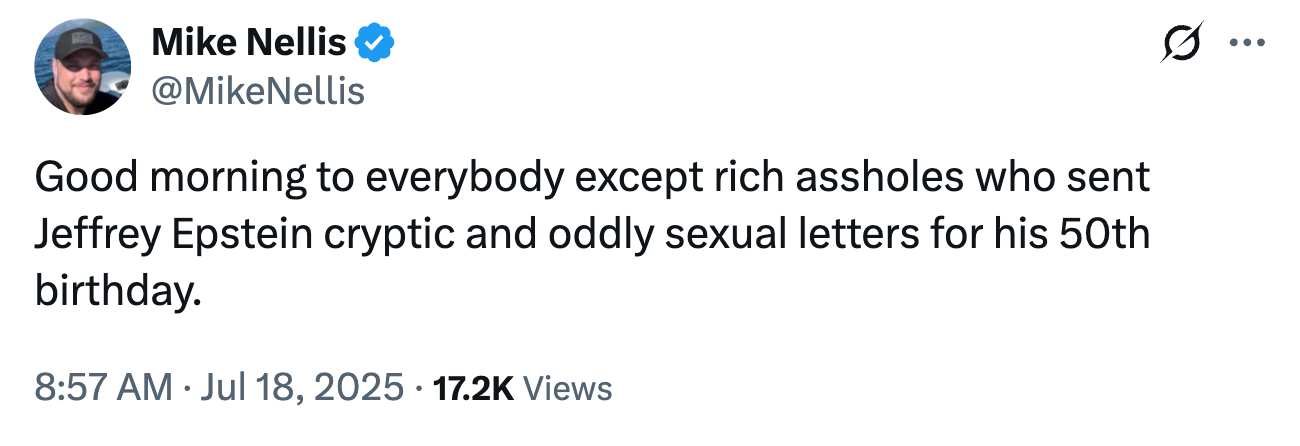Click the Jul 18, 2025 date
1300x446 pixels.
pos(301,387)
